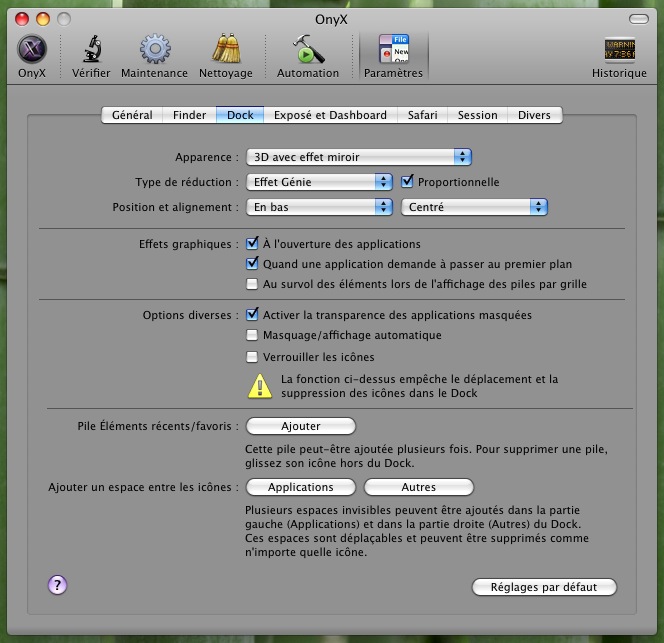Click the Autres space button
This screenshot has height=643, width=664.
(419, 487)
